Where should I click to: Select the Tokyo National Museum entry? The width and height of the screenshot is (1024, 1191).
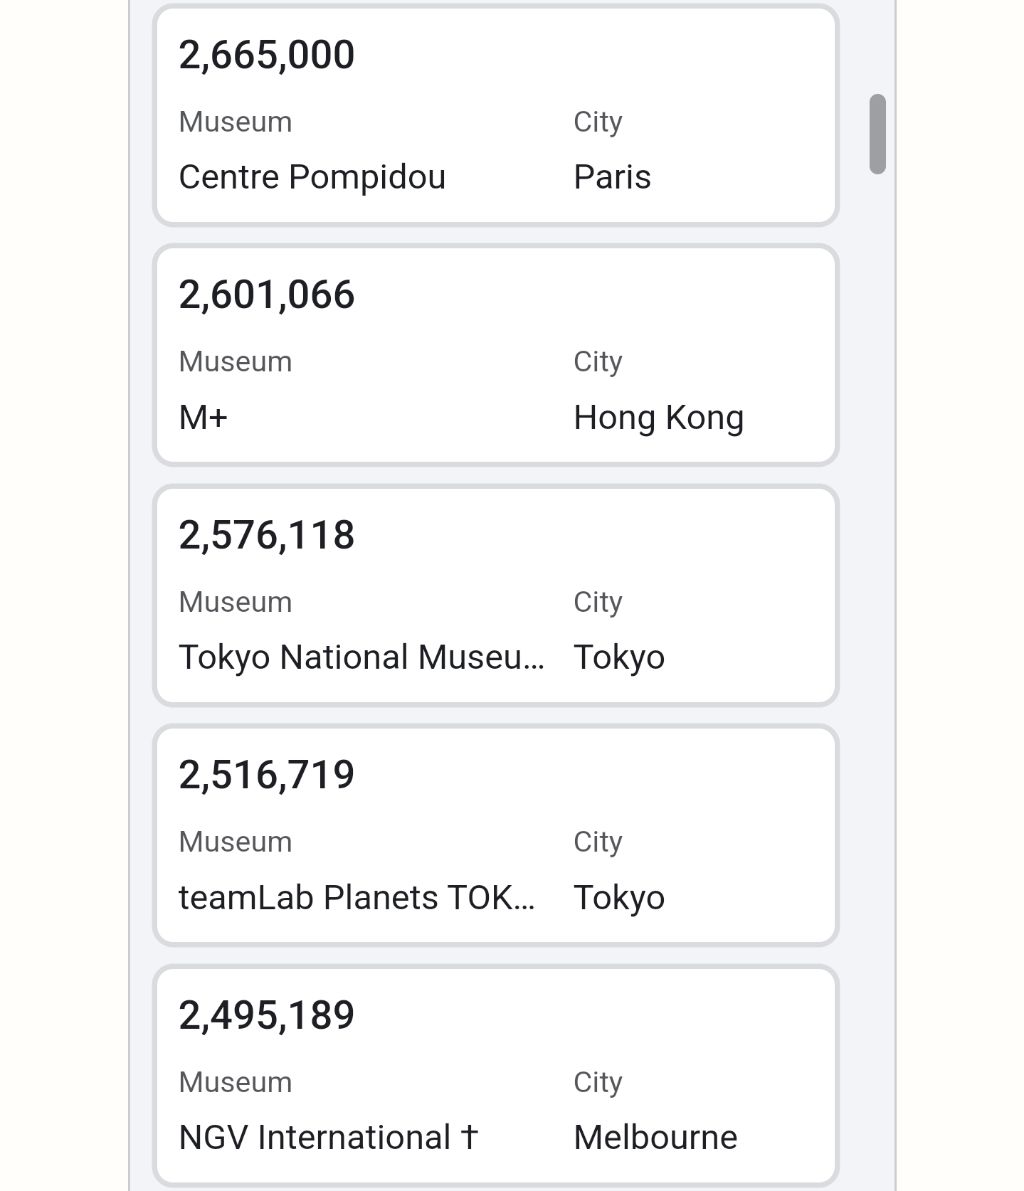pos(496,596)
